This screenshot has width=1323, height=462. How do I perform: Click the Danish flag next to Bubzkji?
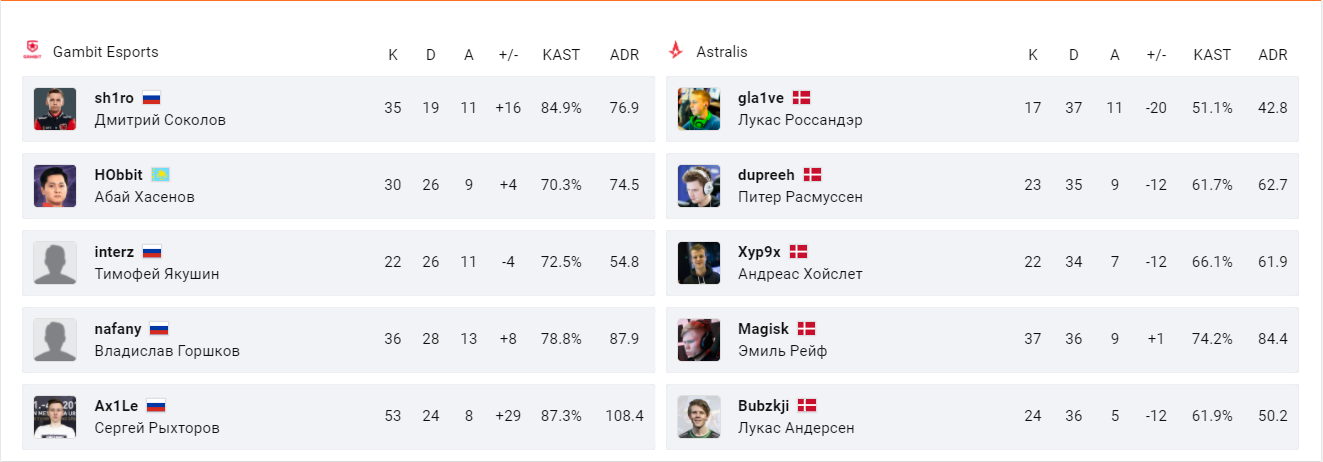coord(807,406)
